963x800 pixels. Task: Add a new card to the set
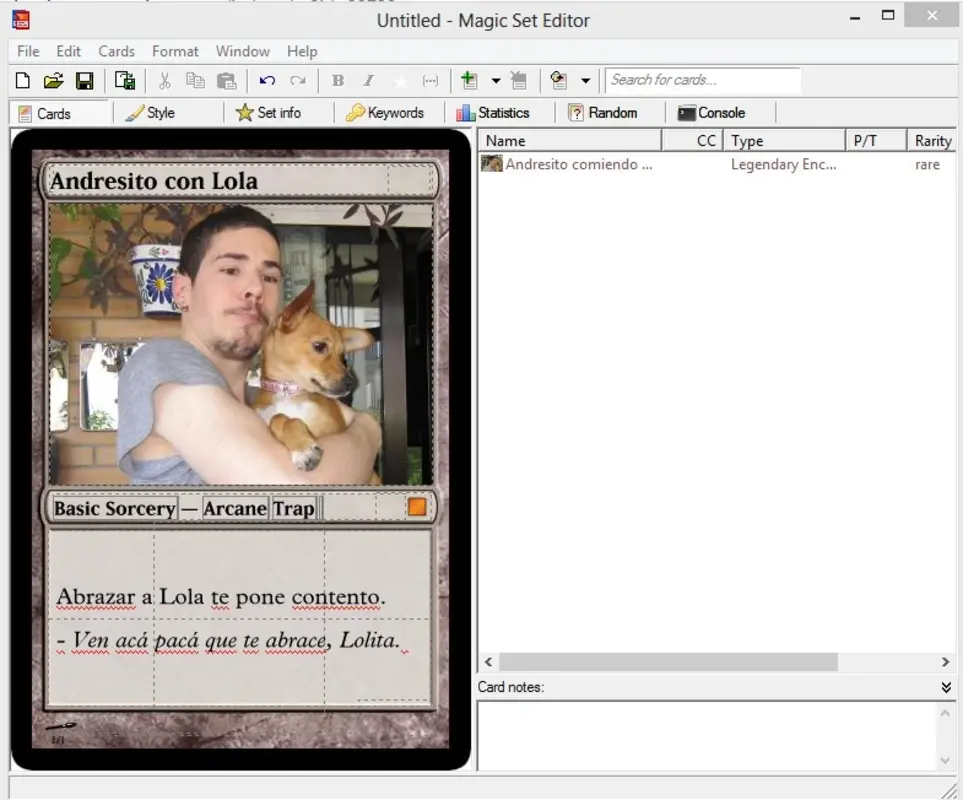pos(467,81)
